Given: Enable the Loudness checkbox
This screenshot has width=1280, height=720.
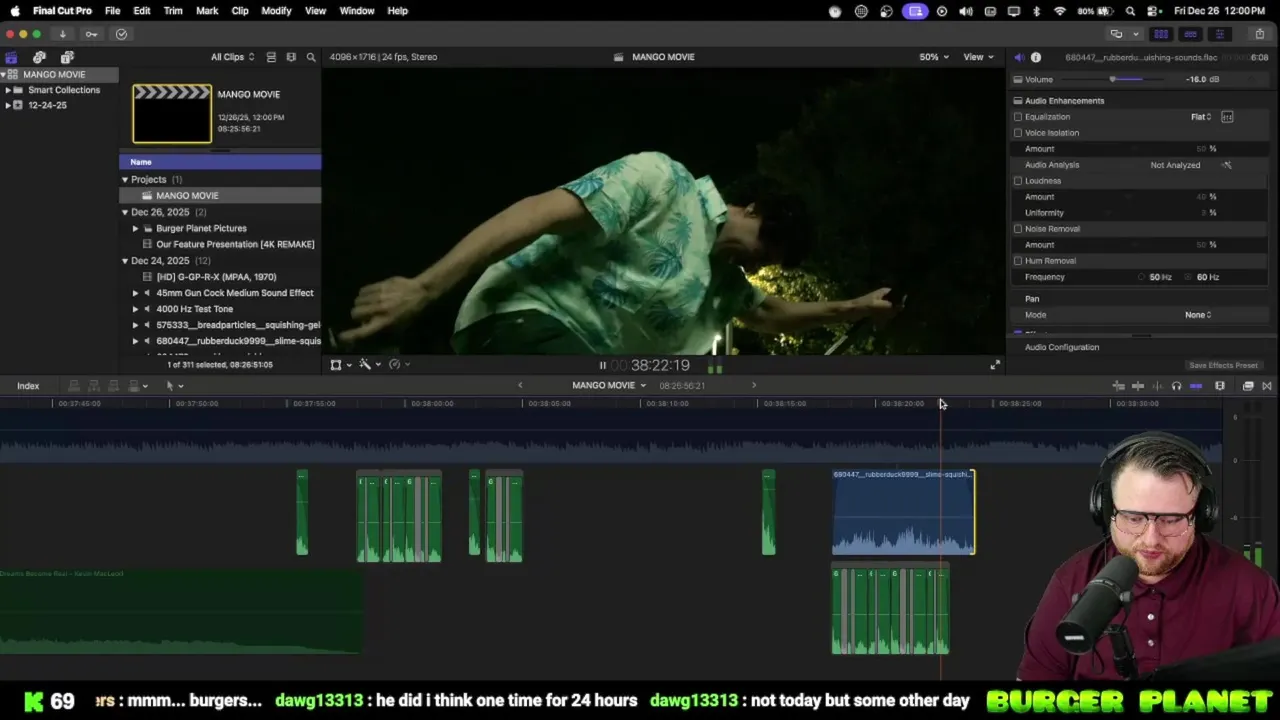Looking at the screenshot, I should click(1018, 181).
